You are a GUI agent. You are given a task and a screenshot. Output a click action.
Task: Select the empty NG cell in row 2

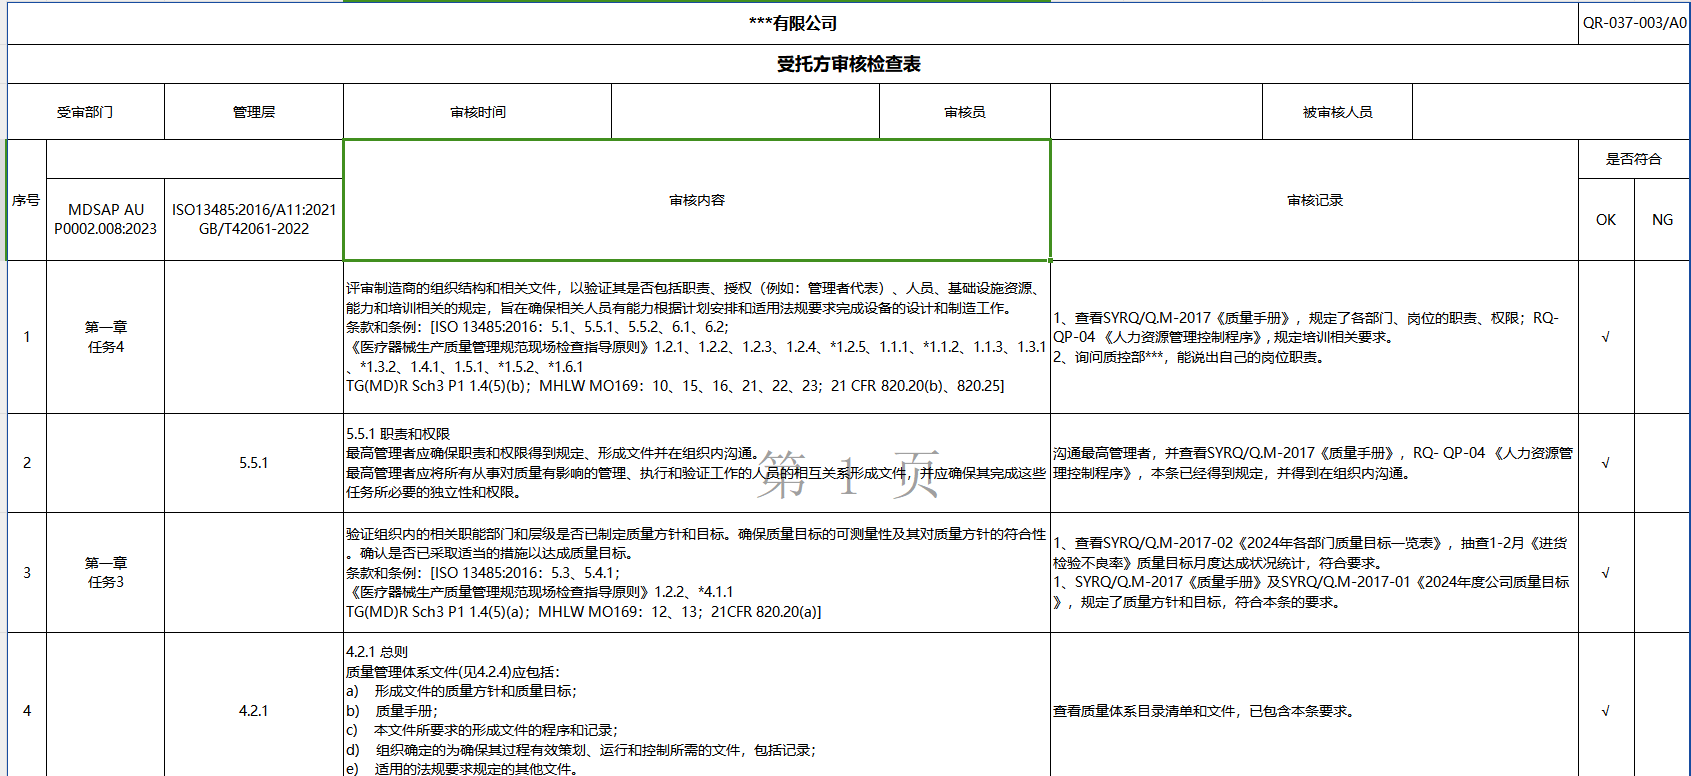pyautogui.click(x=1662, y=463)
